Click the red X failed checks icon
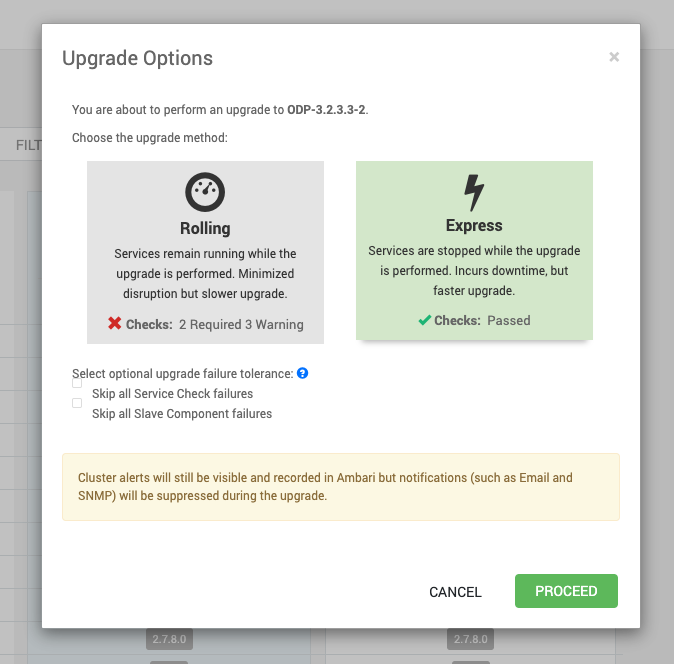Image resolution: width=674 pixels, height=664 pixels. (115, 323)
